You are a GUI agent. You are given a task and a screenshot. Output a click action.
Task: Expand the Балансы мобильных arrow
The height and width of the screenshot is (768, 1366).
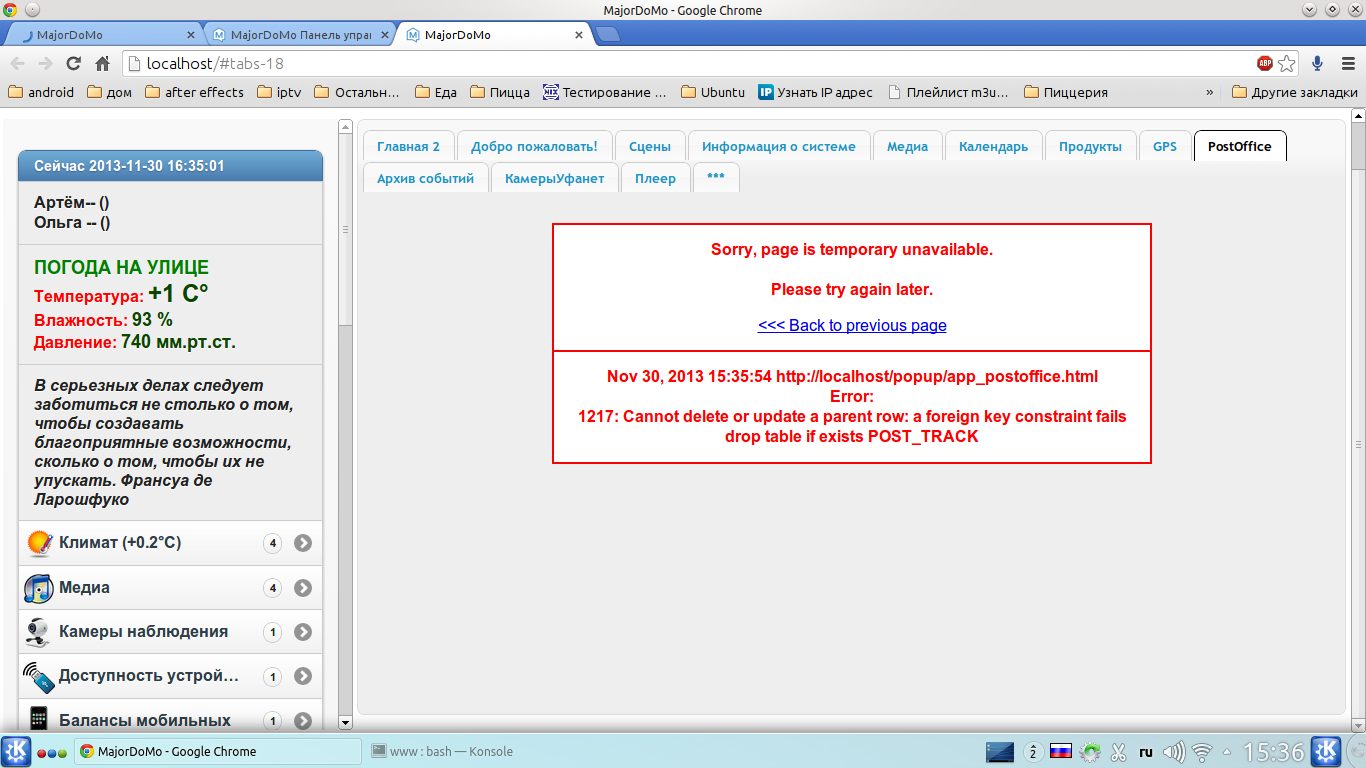[x=303, y=720]
